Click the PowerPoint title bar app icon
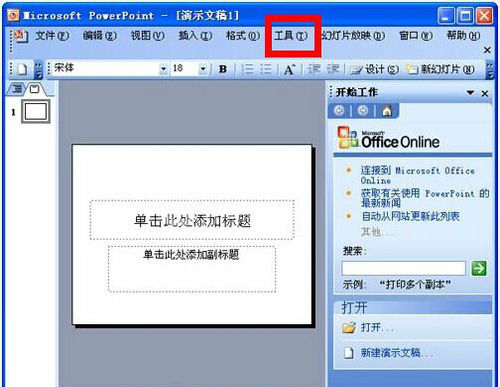 coord(13,15)
